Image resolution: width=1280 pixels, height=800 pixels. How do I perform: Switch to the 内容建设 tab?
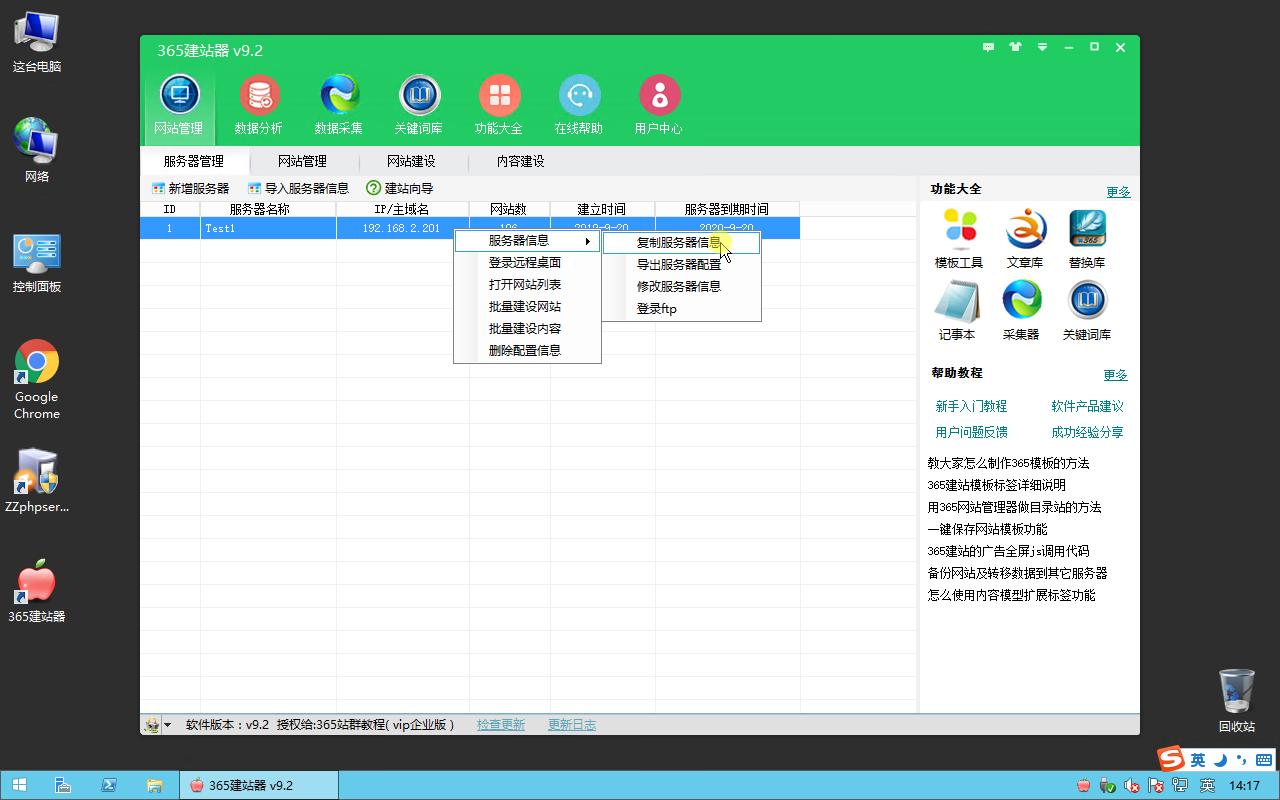[x=521, y=161]
